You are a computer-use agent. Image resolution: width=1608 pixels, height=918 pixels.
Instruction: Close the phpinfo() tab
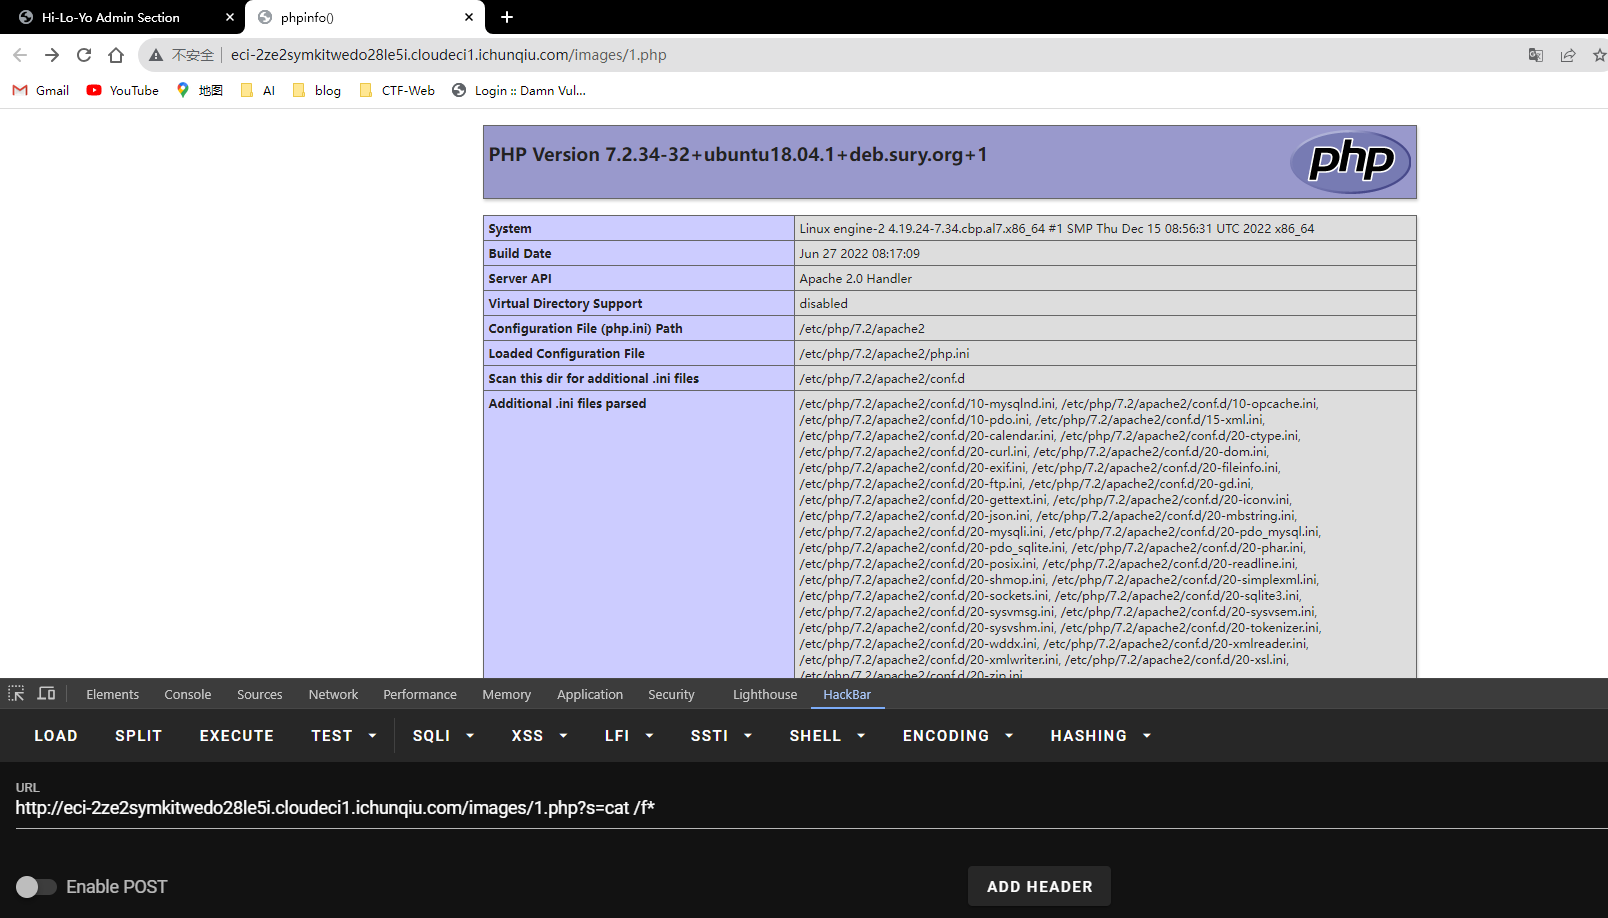coord(469,17)
